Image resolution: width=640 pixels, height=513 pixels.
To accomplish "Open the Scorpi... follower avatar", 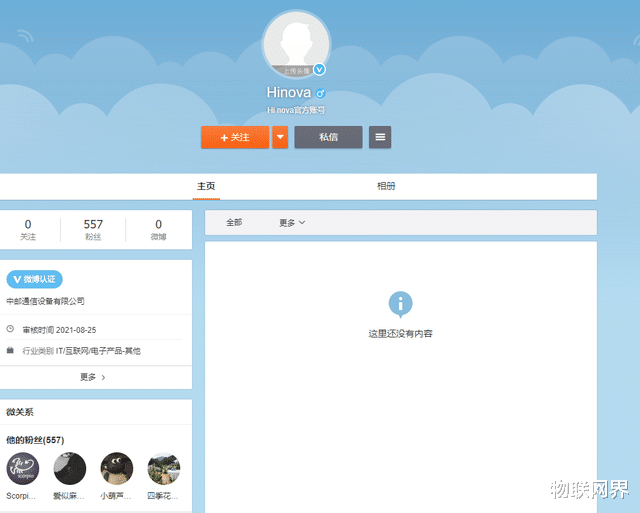I will click(23, 469).
